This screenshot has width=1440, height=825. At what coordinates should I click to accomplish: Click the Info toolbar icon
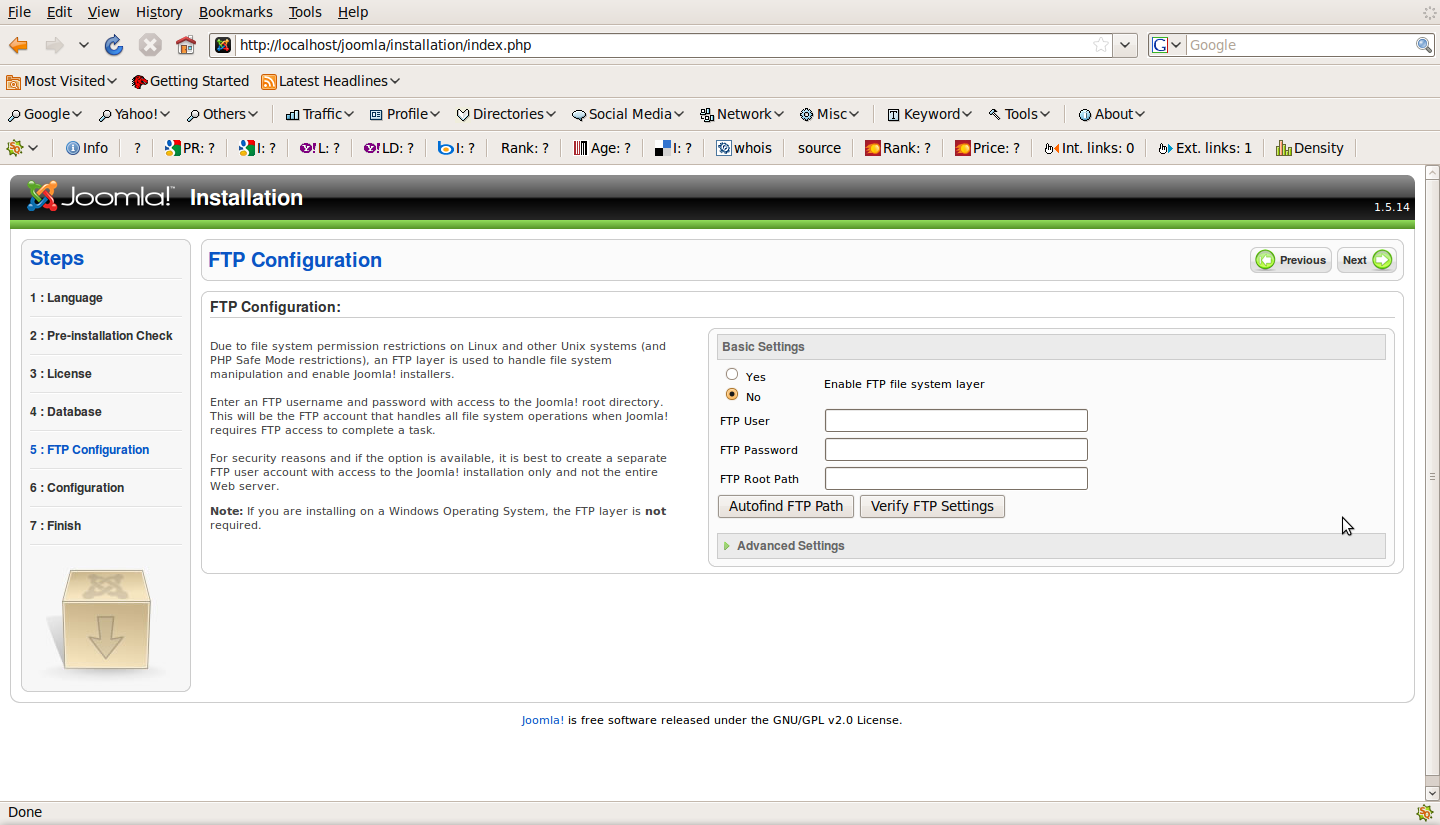click(87, 148)
